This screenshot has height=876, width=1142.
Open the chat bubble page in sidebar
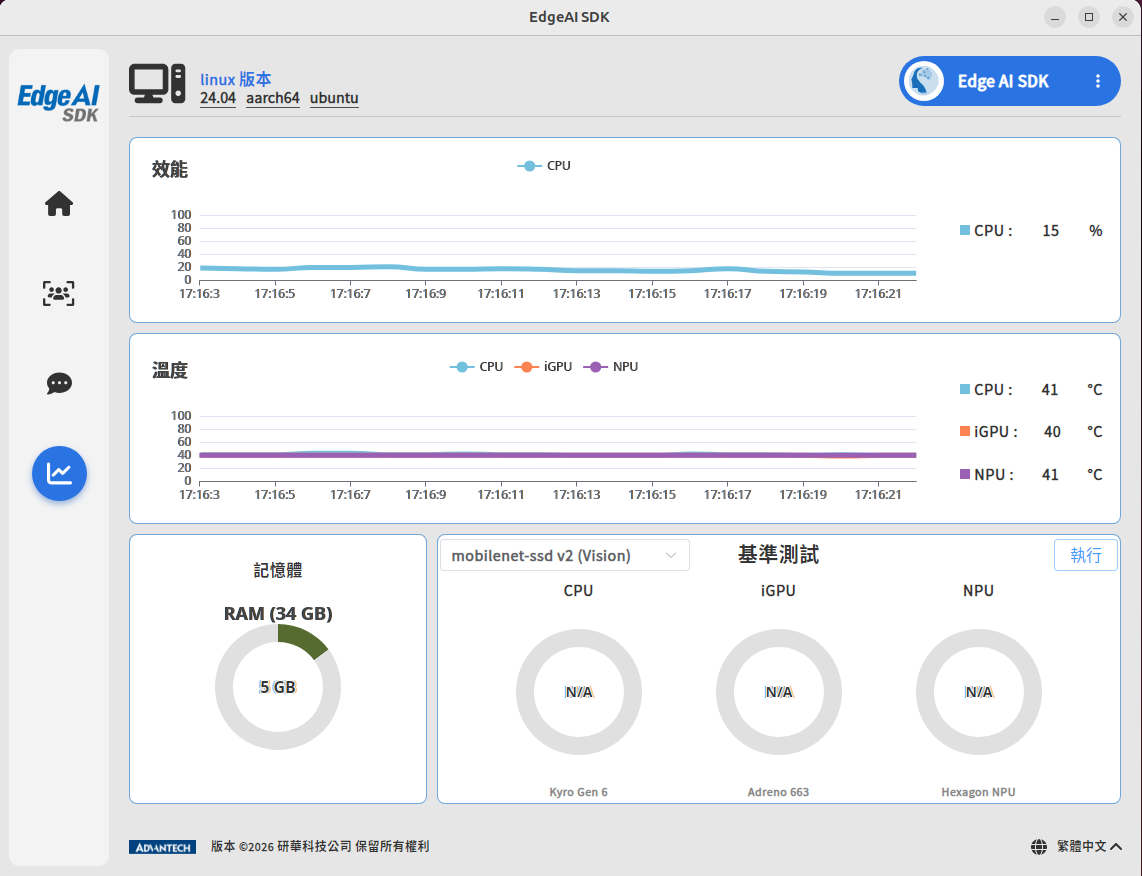[59, 384]
